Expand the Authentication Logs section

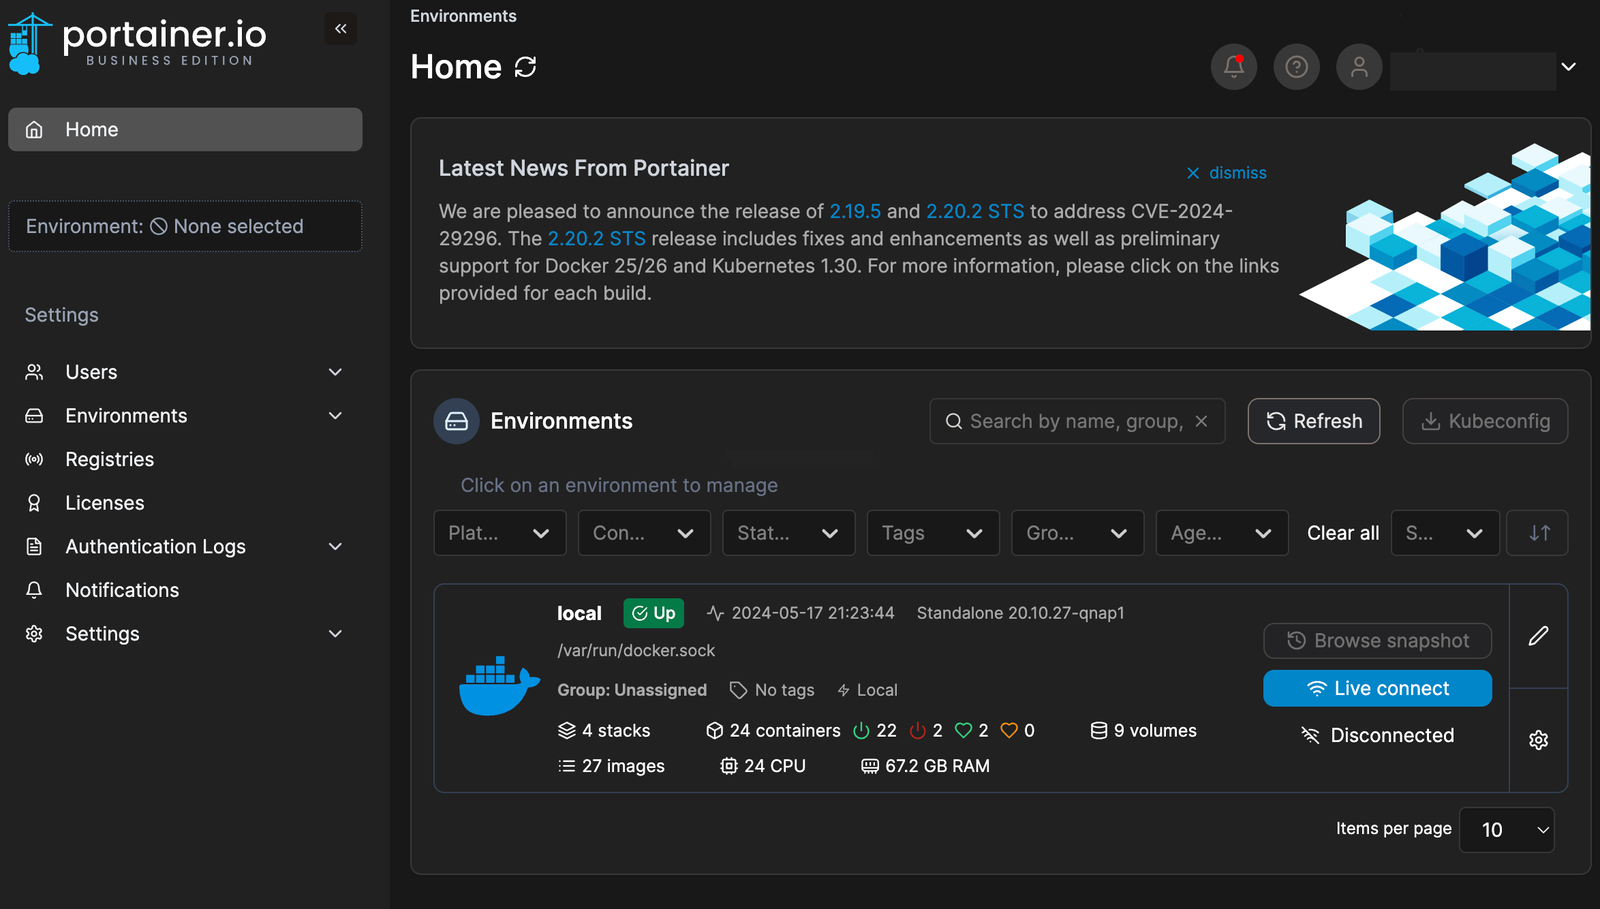pyautogui.click(x=335, y=547)
